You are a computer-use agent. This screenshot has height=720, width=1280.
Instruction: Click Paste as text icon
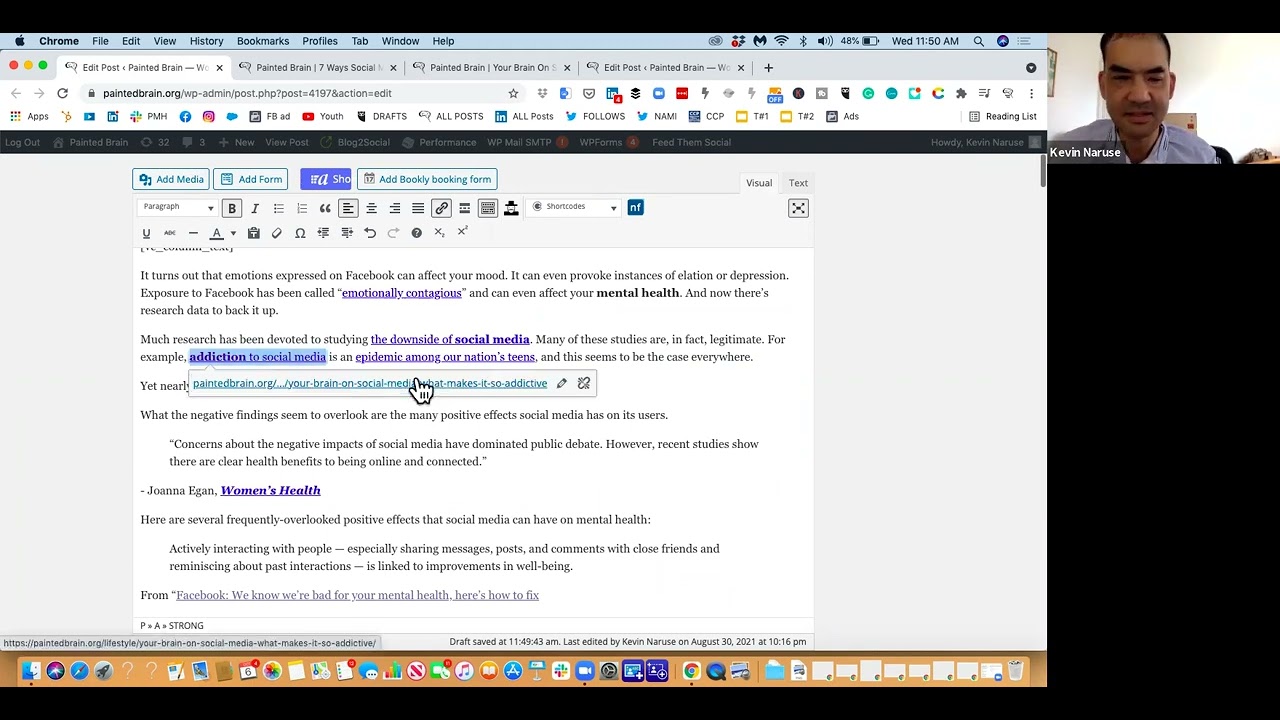pos(253,233)
